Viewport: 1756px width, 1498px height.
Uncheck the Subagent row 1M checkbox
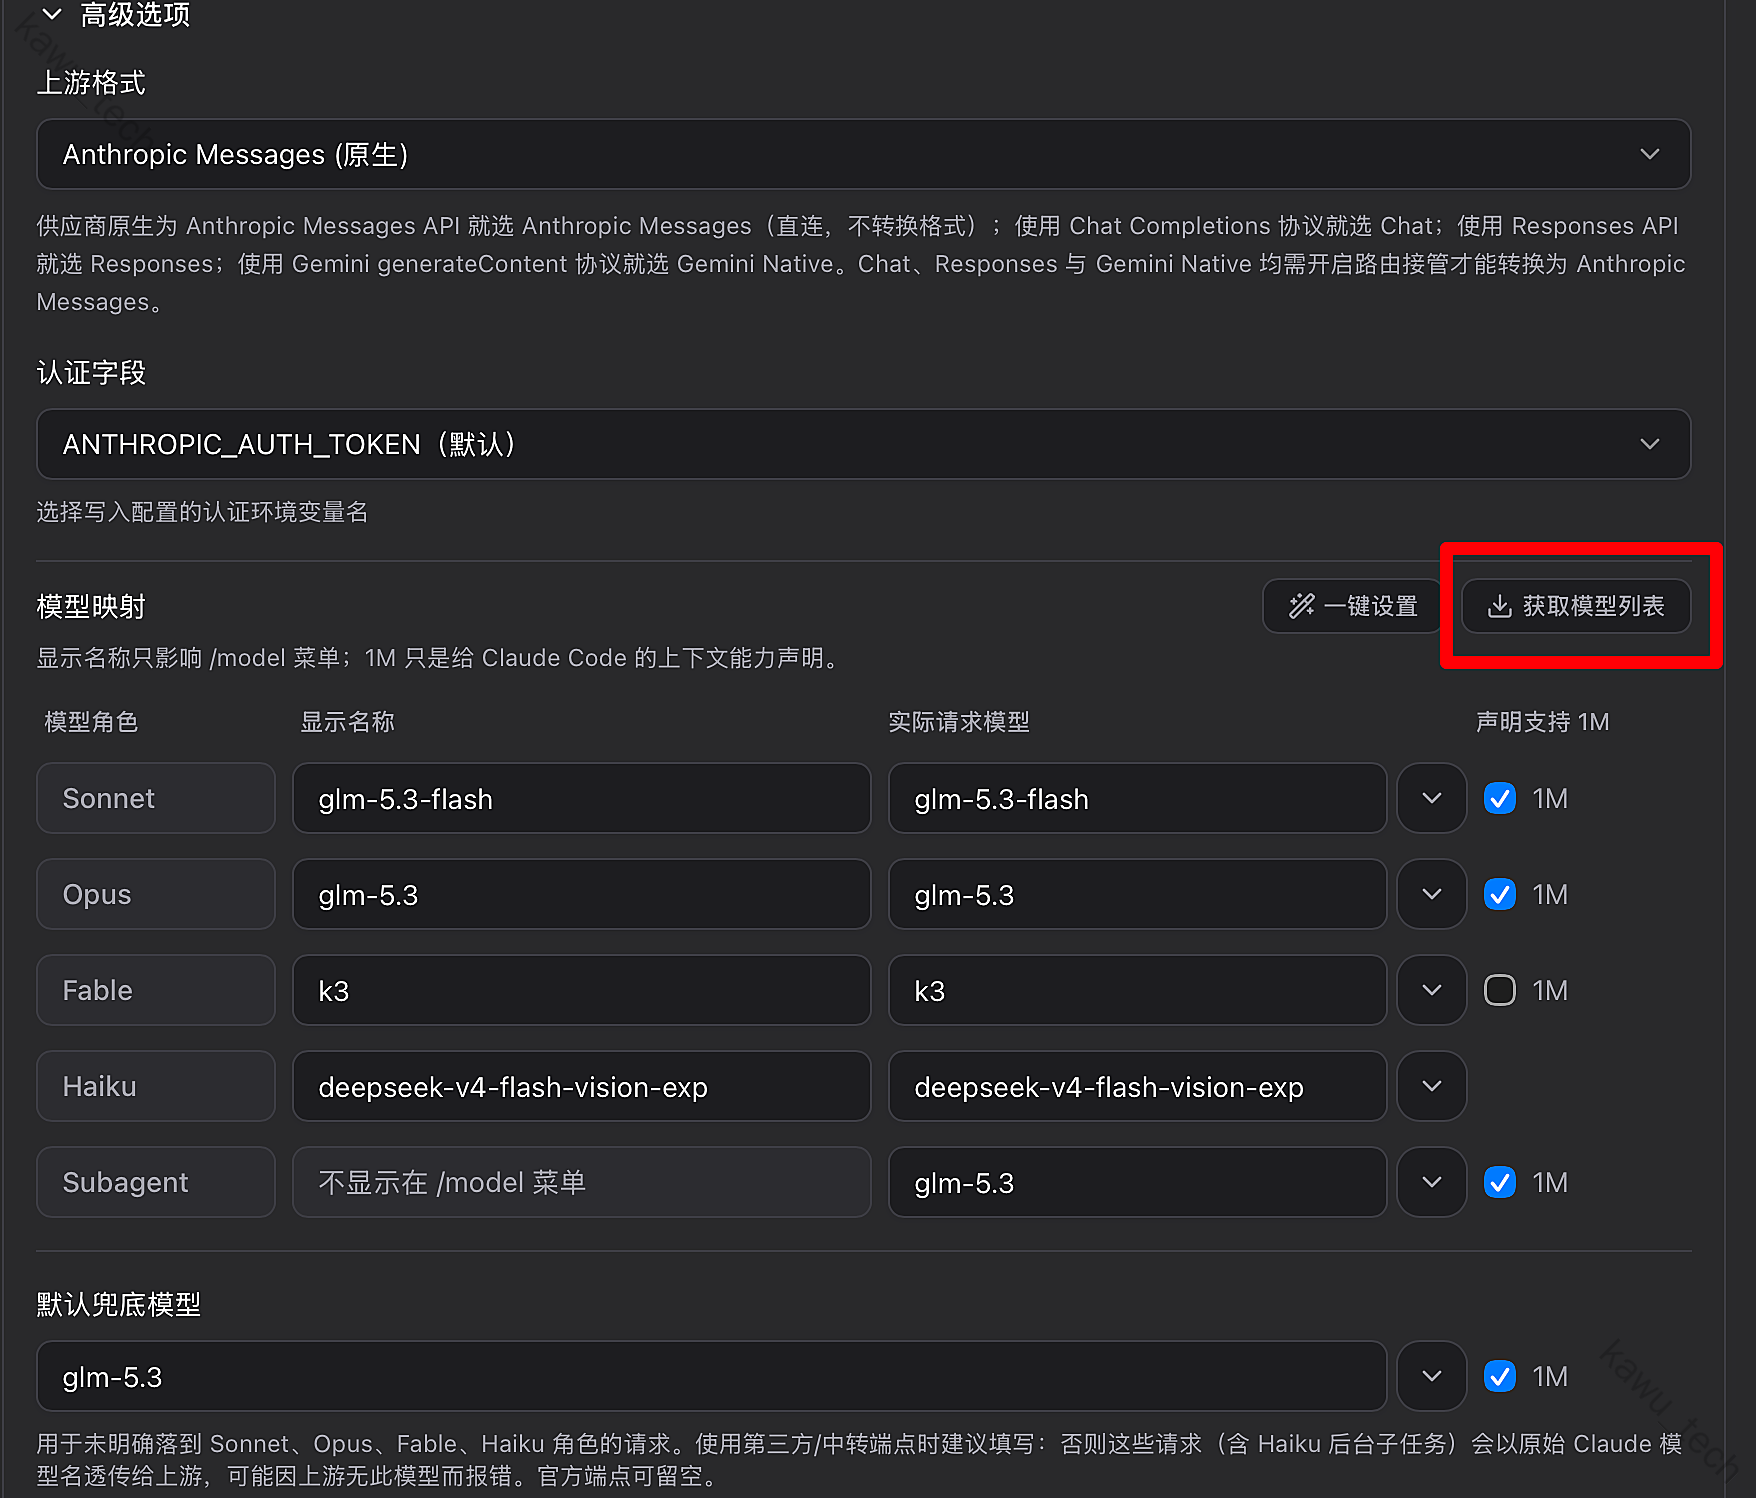1500,1182
